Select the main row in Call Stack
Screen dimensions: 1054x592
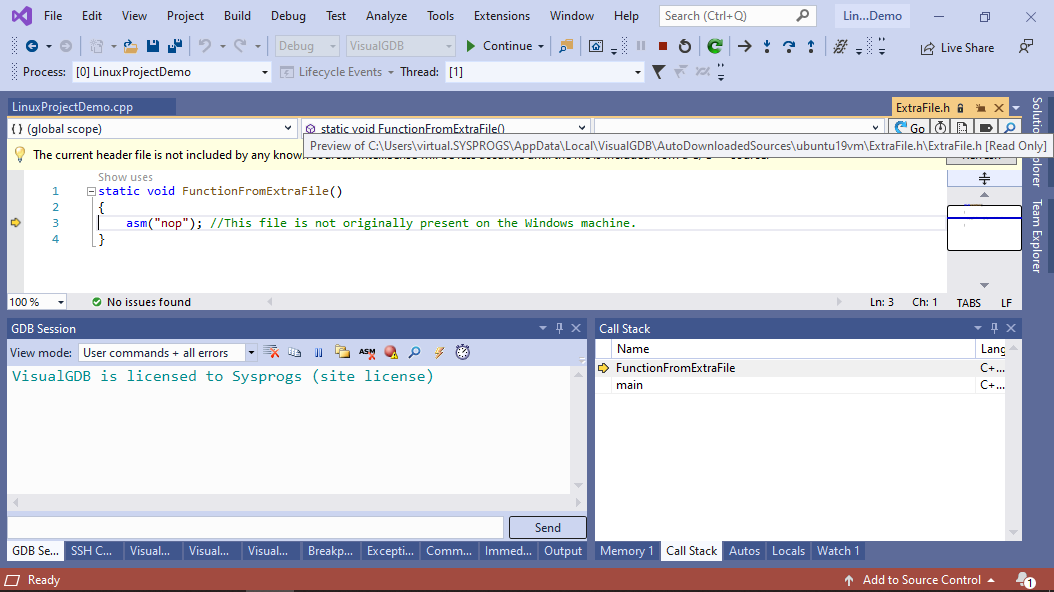click(x=800, y=385)
